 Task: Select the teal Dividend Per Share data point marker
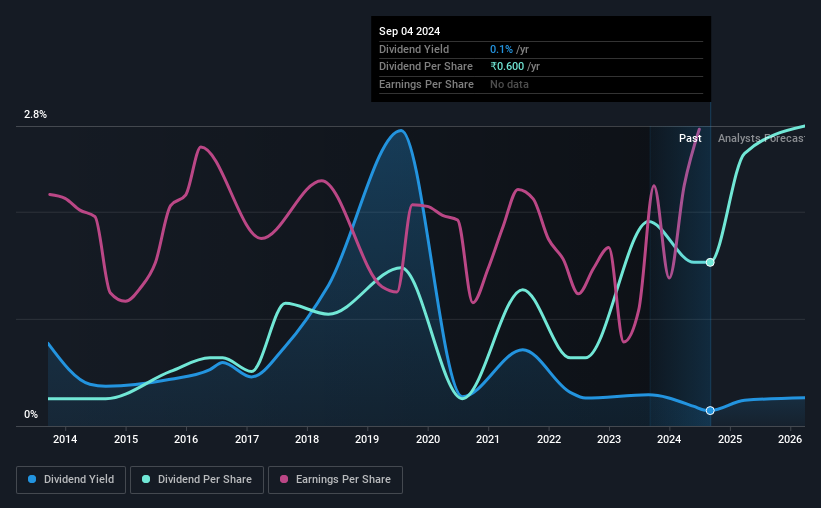click(x=710, y=262)
